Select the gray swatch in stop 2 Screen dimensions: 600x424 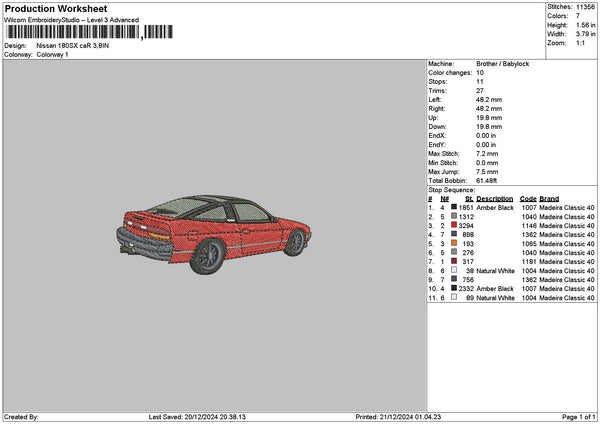454,216
